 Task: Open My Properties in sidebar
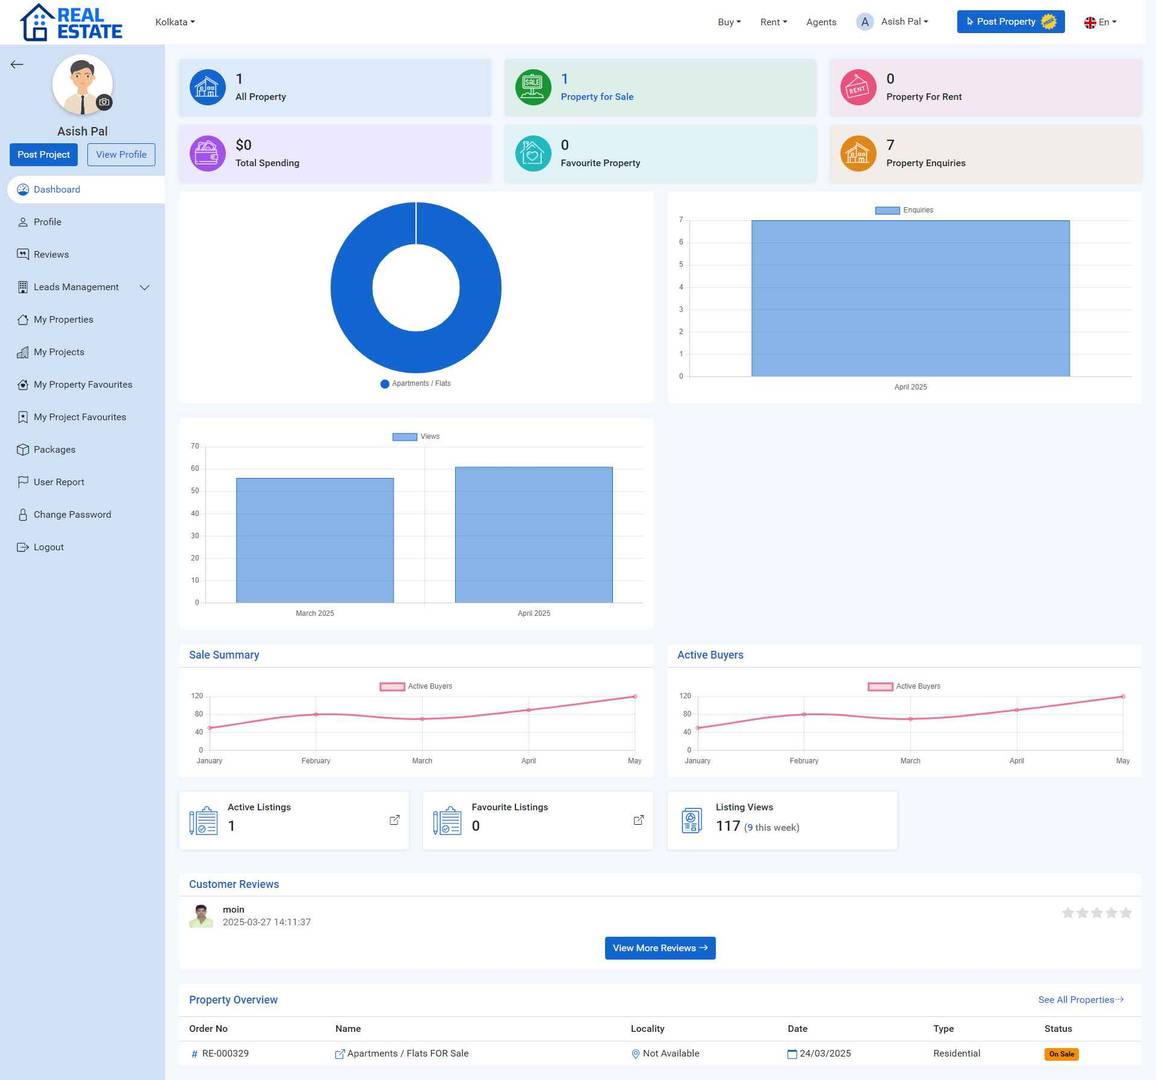[63, 320]
